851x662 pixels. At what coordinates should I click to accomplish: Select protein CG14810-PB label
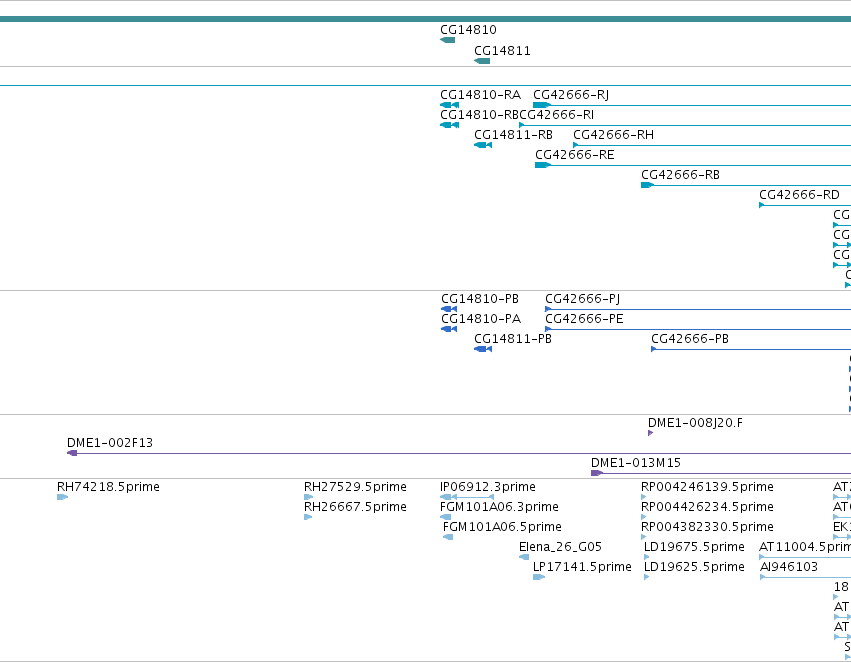coord(480,299)
